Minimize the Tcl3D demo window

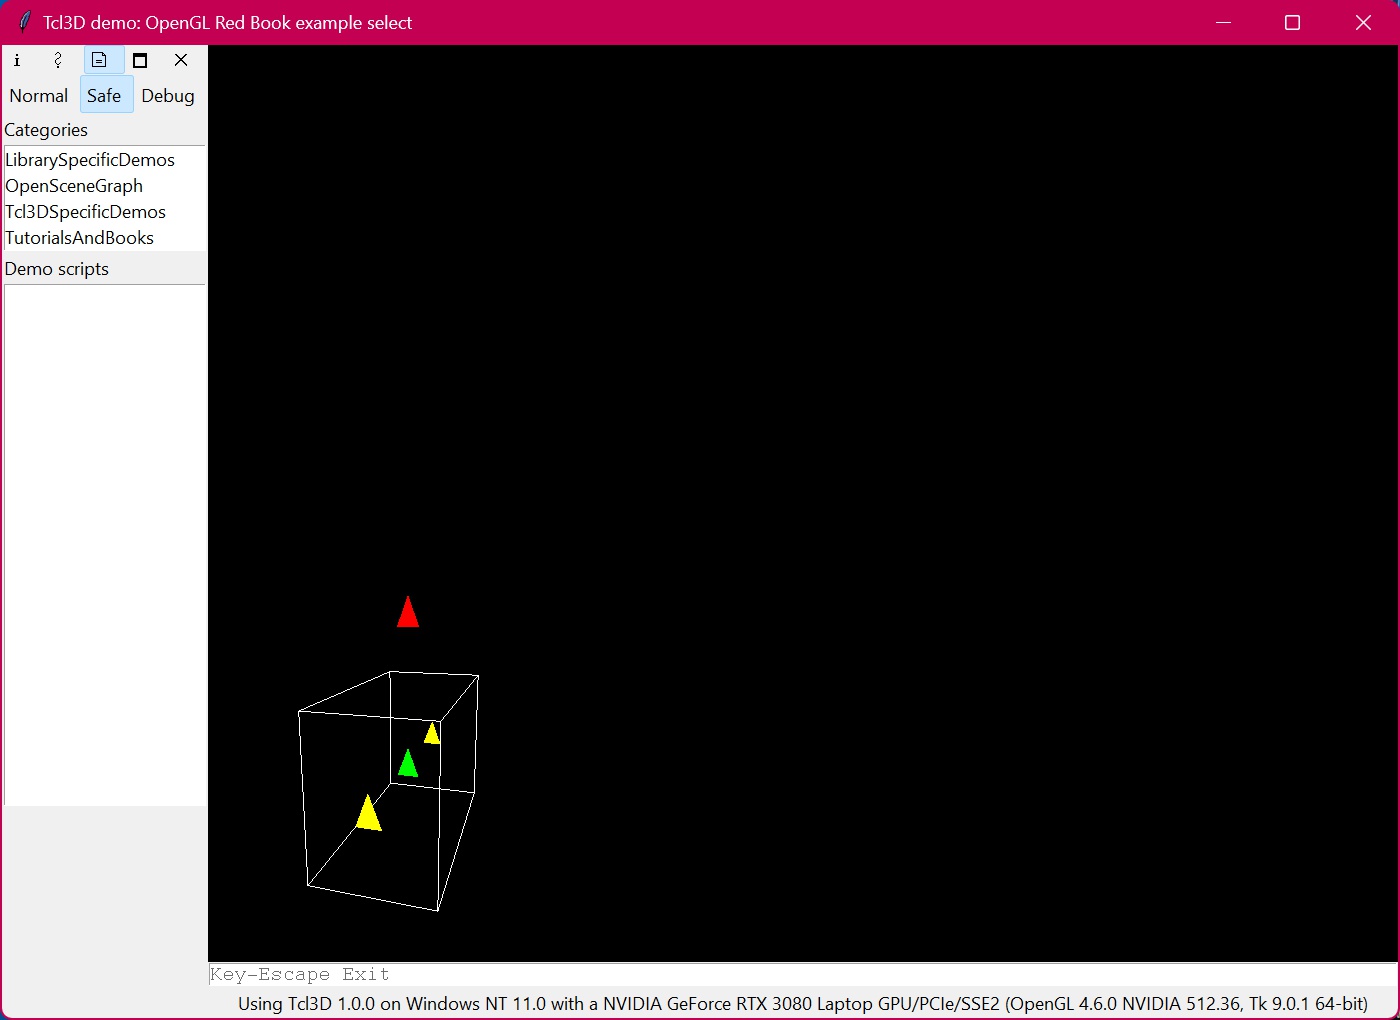tap(1223, 22)
